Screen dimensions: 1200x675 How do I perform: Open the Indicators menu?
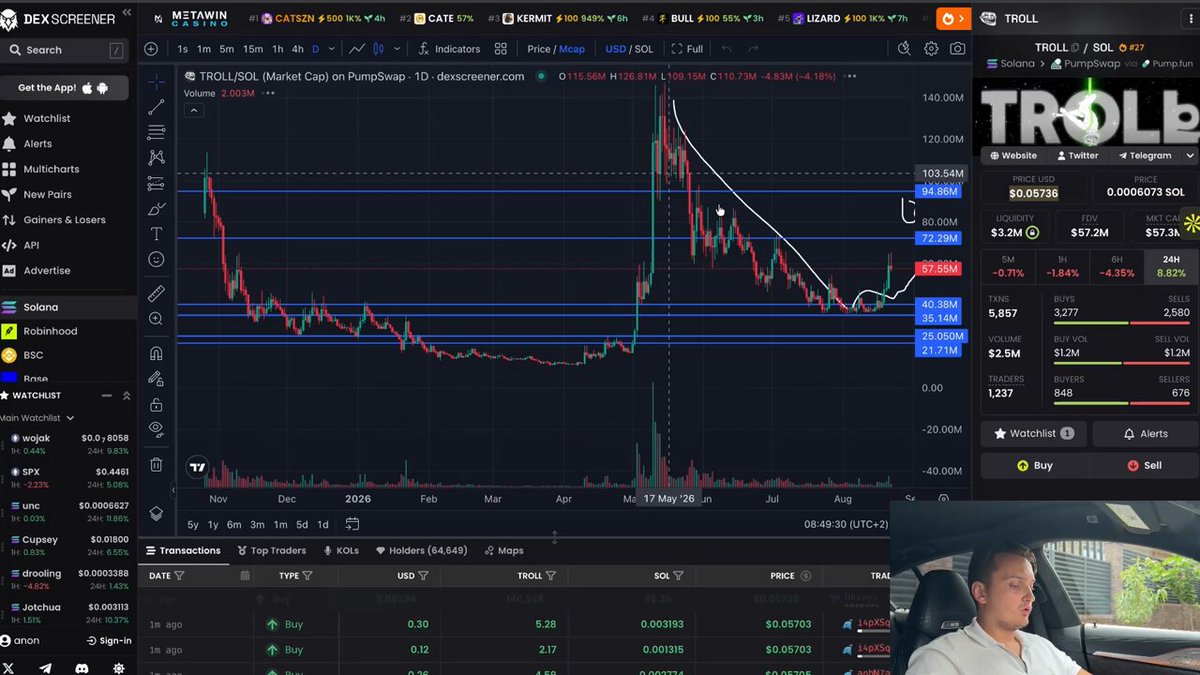449,49
